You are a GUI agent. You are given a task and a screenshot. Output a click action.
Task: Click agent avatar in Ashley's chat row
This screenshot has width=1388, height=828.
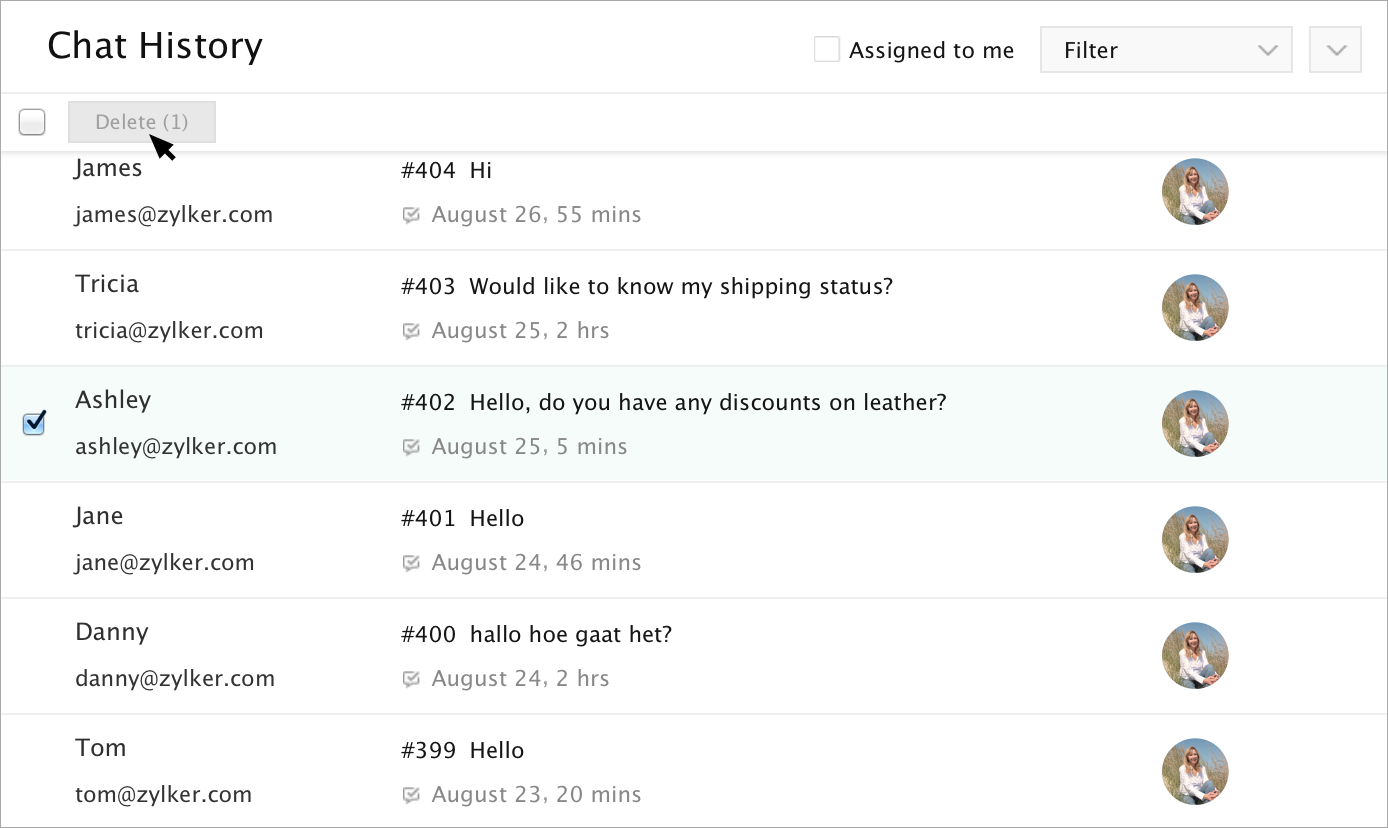click(x=1195, y=424)
